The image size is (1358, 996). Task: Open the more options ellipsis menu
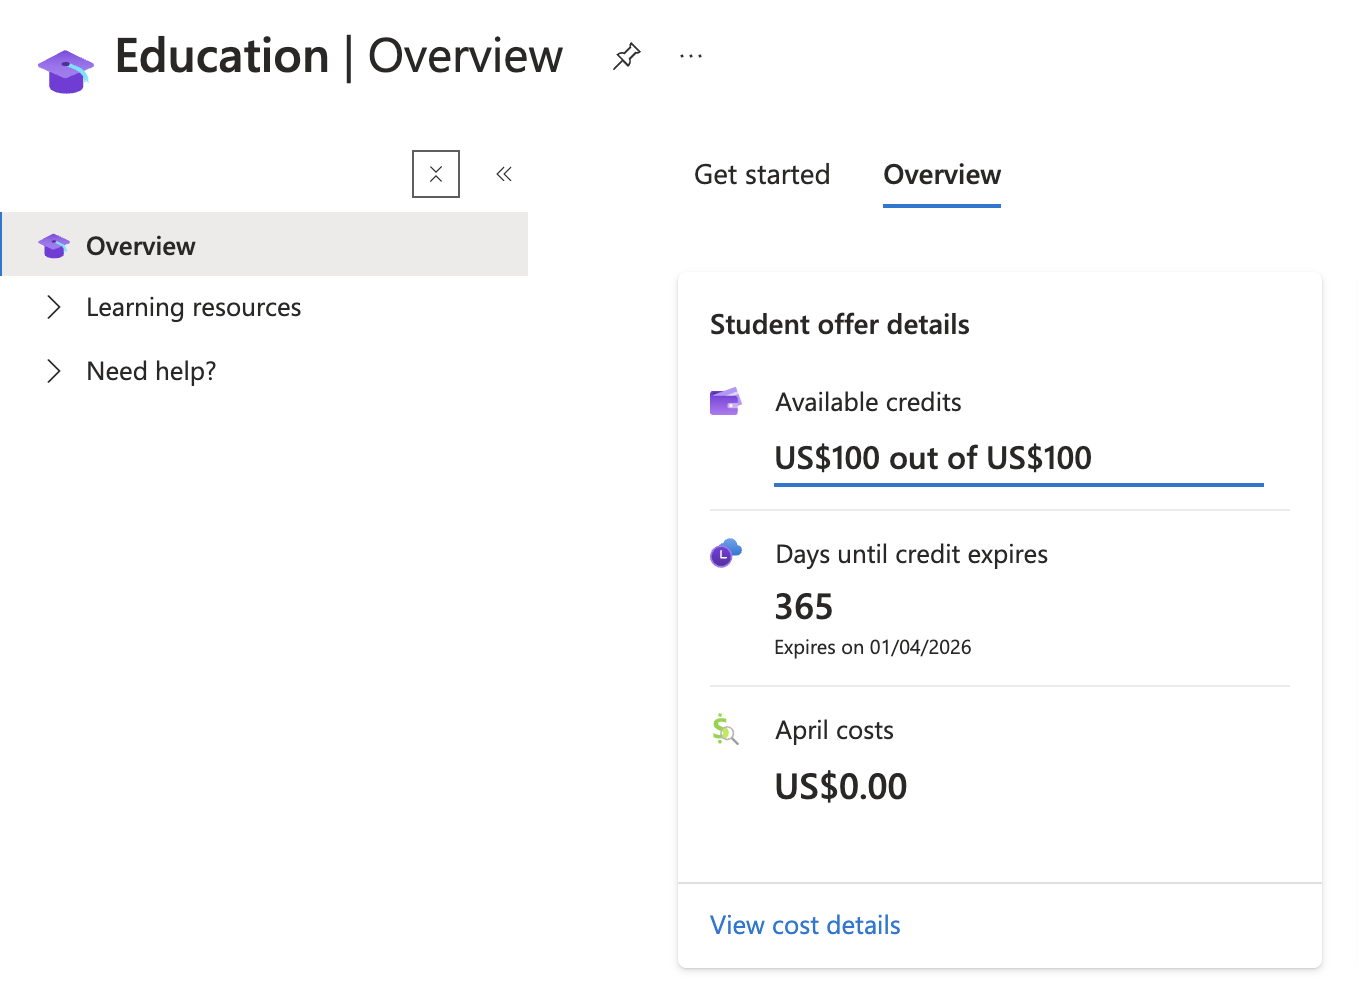tap(690, 56)
